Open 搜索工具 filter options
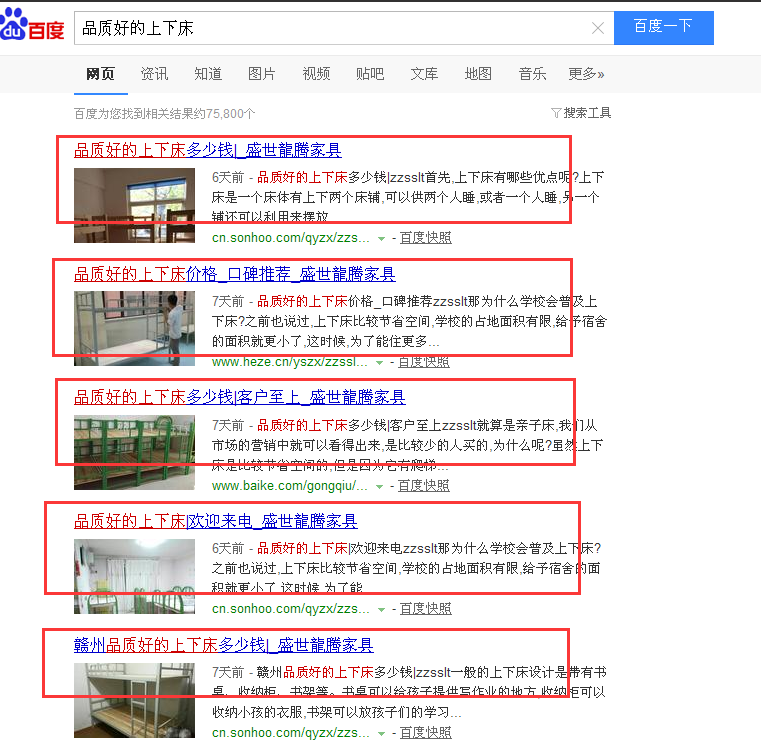 click(587, 113)
